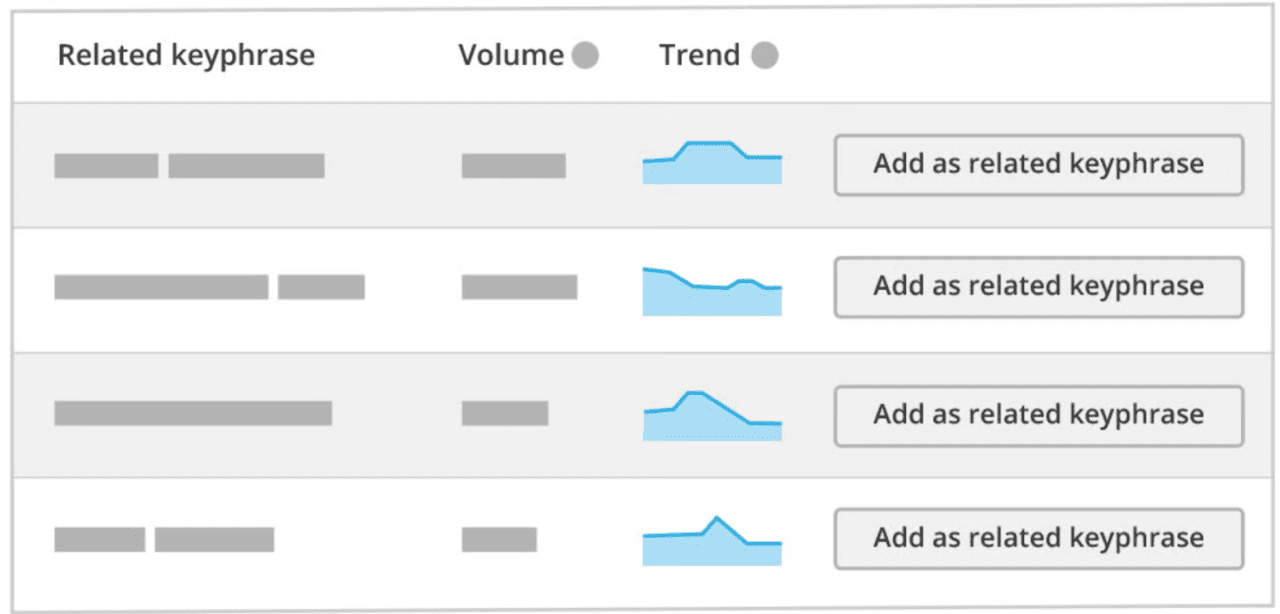Click the info icon next to Volume
This screenshot has width=1280, height=614.
tap(585, 56)
